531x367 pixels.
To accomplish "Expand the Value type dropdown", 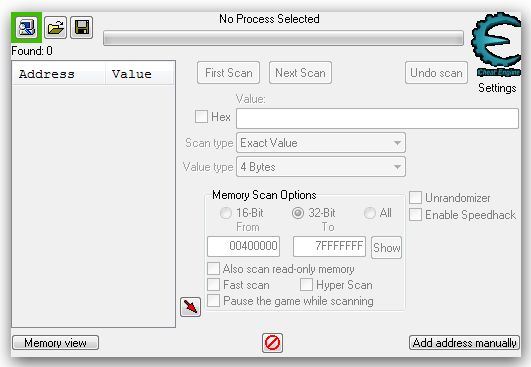I will (x=321, y=167).
